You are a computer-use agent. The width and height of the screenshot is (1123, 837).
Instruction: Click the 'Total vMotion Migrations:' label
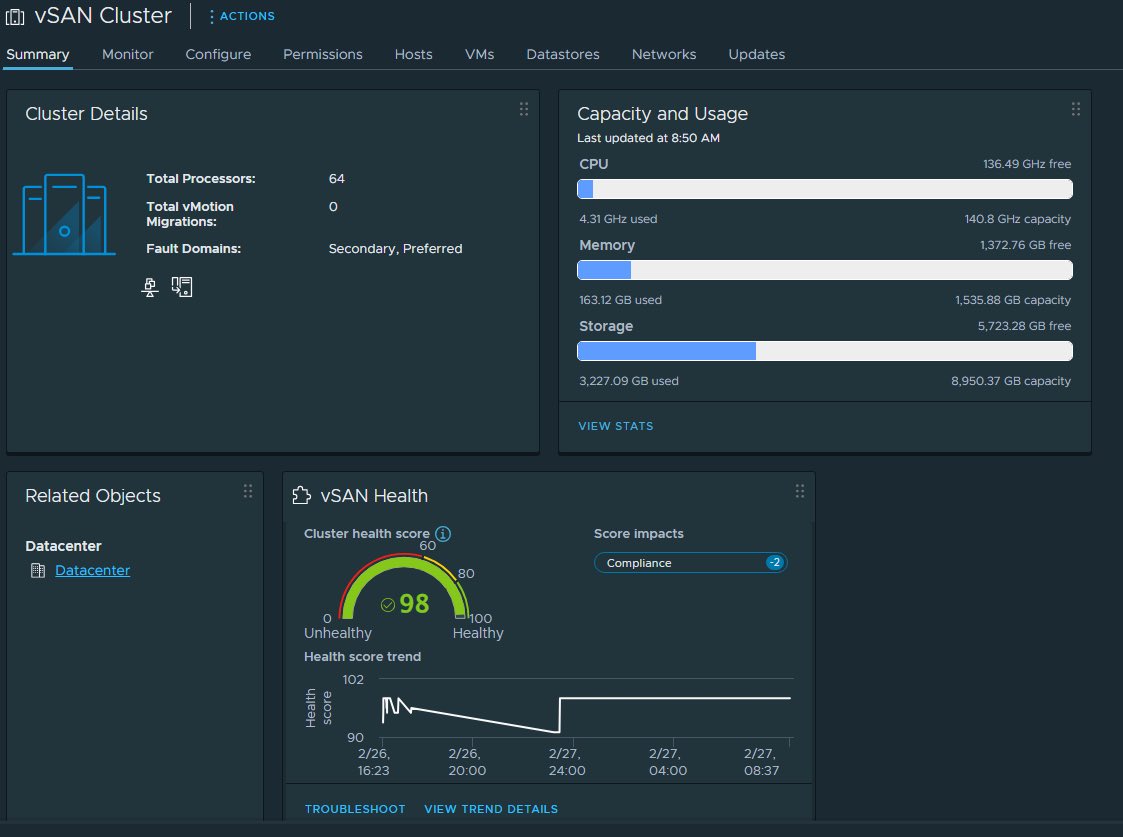point(190,214)
